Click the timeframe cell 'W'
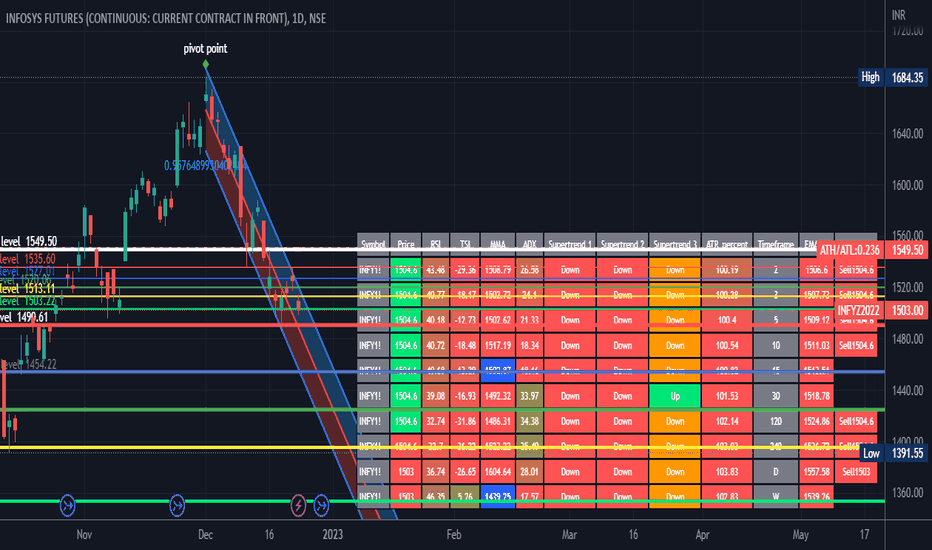This screenshot has width=932, height=550. tap(776, 496)
